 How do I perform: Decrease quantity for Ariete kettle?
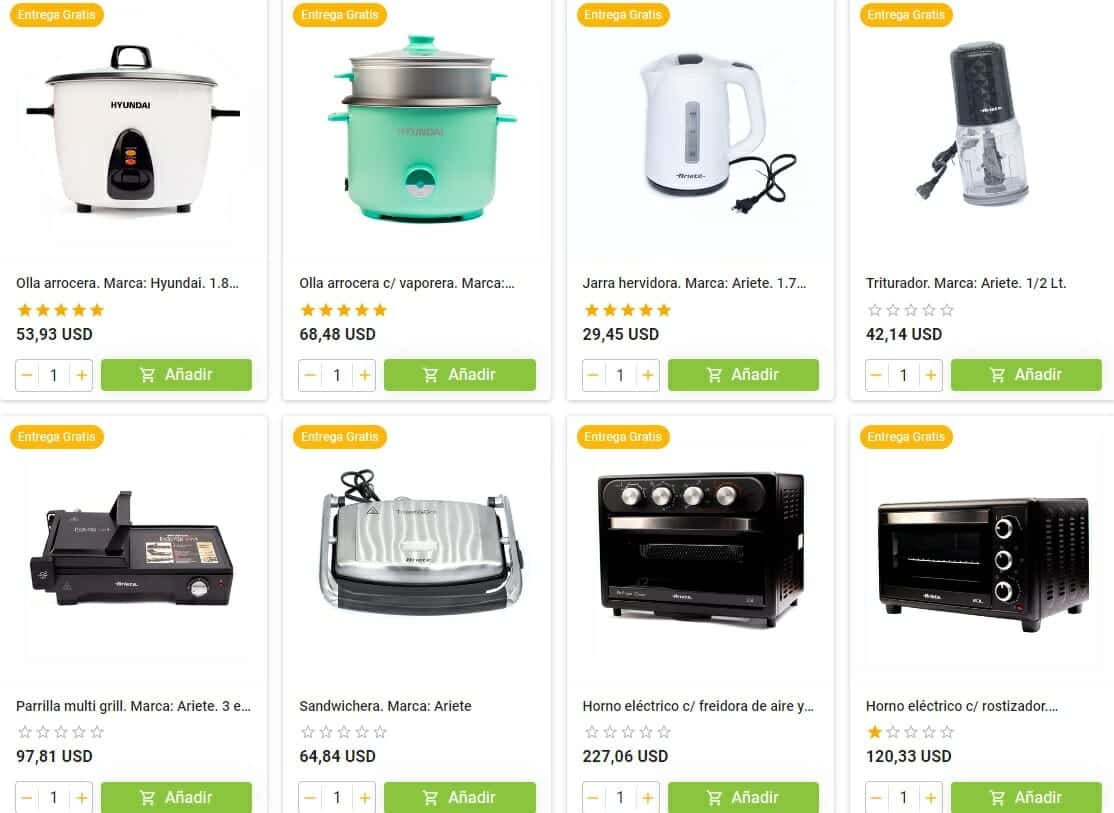coord(593,375)
